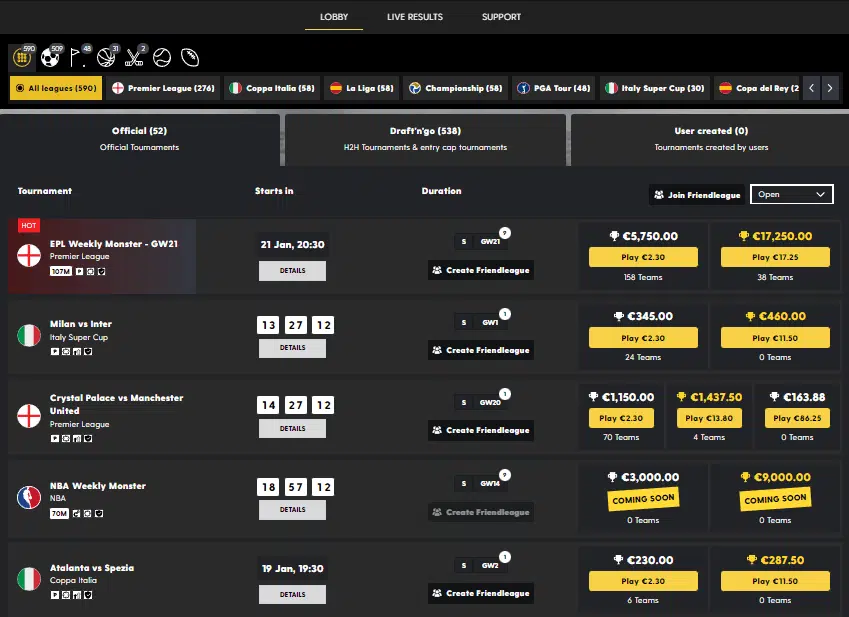Click the all-sports filter icon showing 590

coord(22,58)
